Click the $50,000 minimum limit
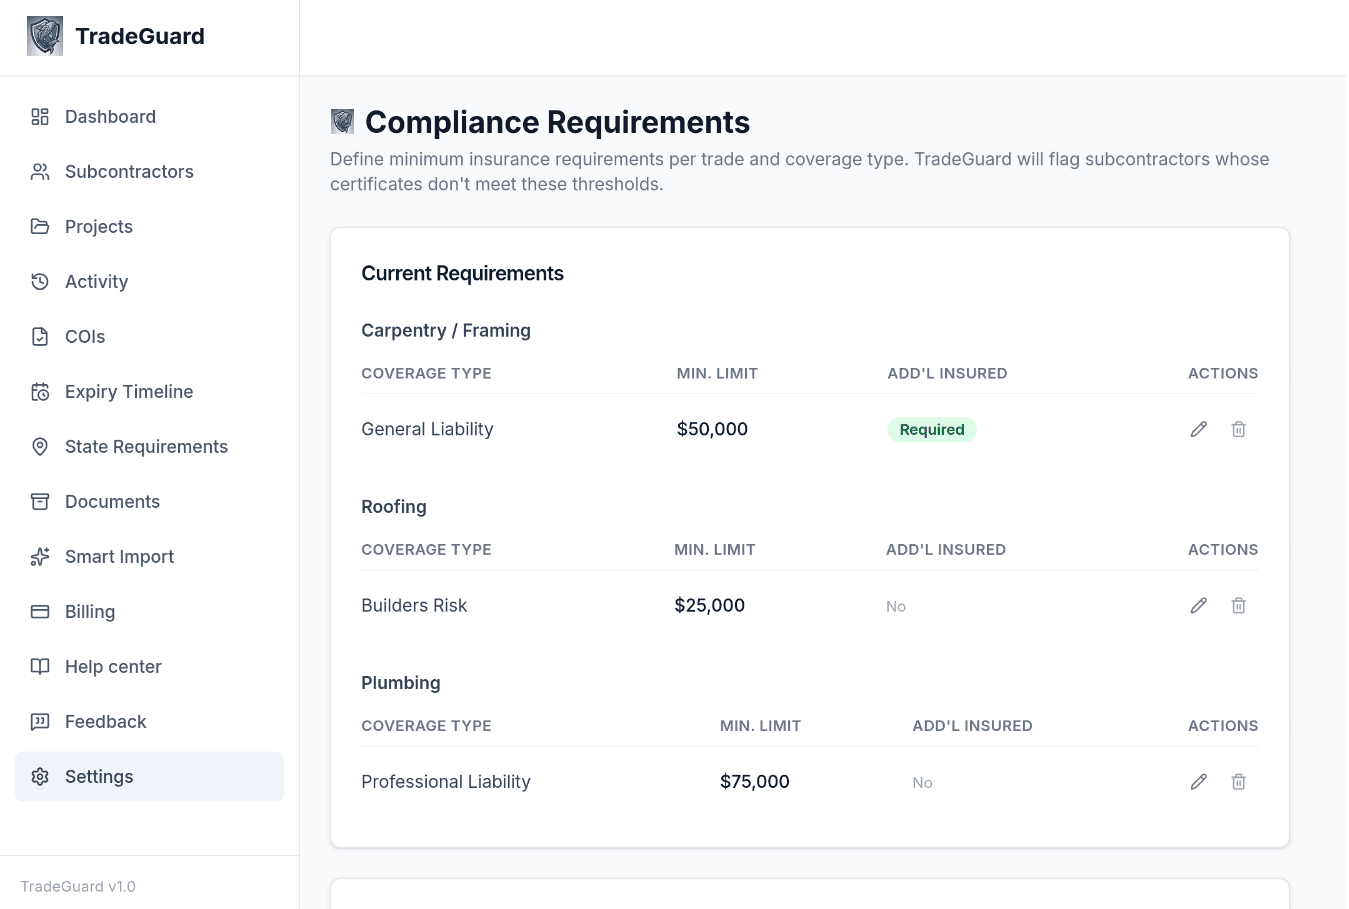Viewport: 1349px width, 909px height. [x=712, y=429]
